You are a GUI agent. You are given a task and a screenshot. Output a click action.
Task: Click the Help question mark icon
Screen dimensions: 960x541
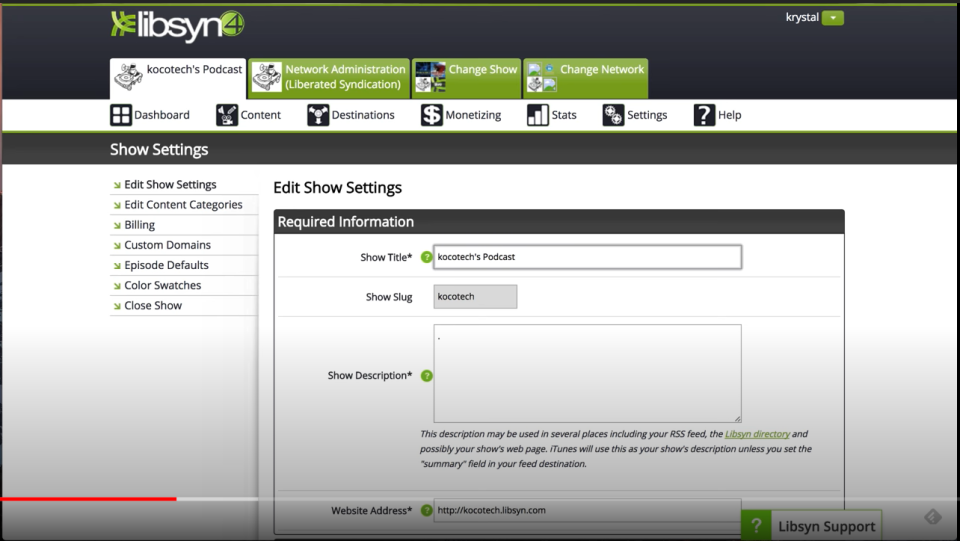tap(704, 115)
